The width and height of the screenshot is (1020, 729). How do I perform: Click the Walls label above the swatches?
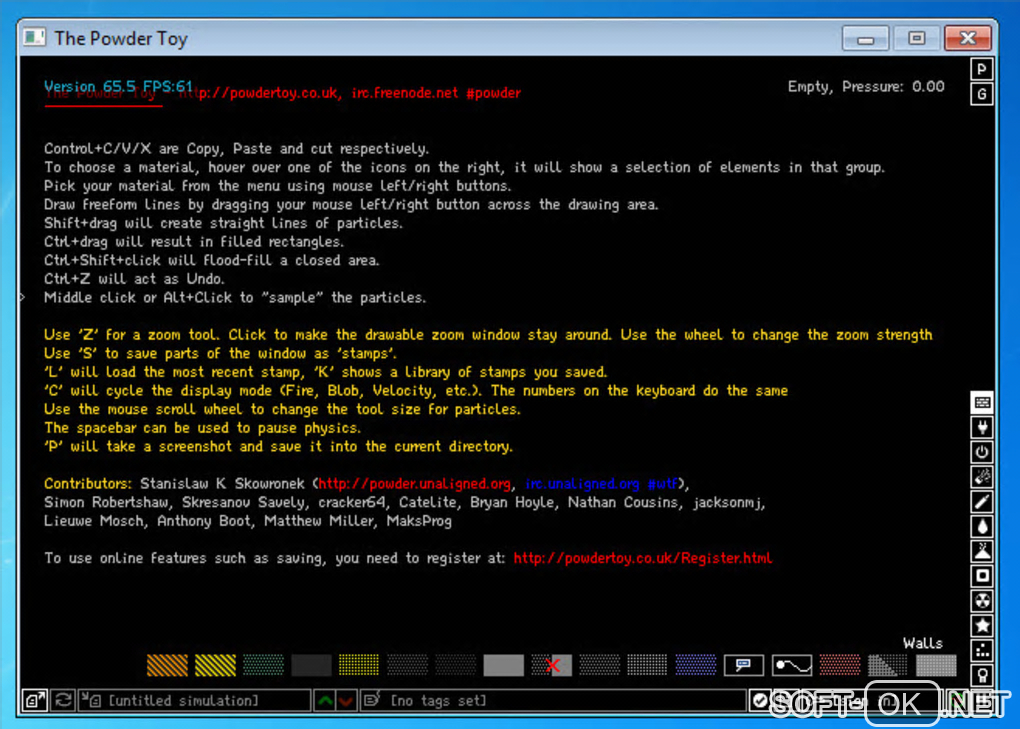922,643
